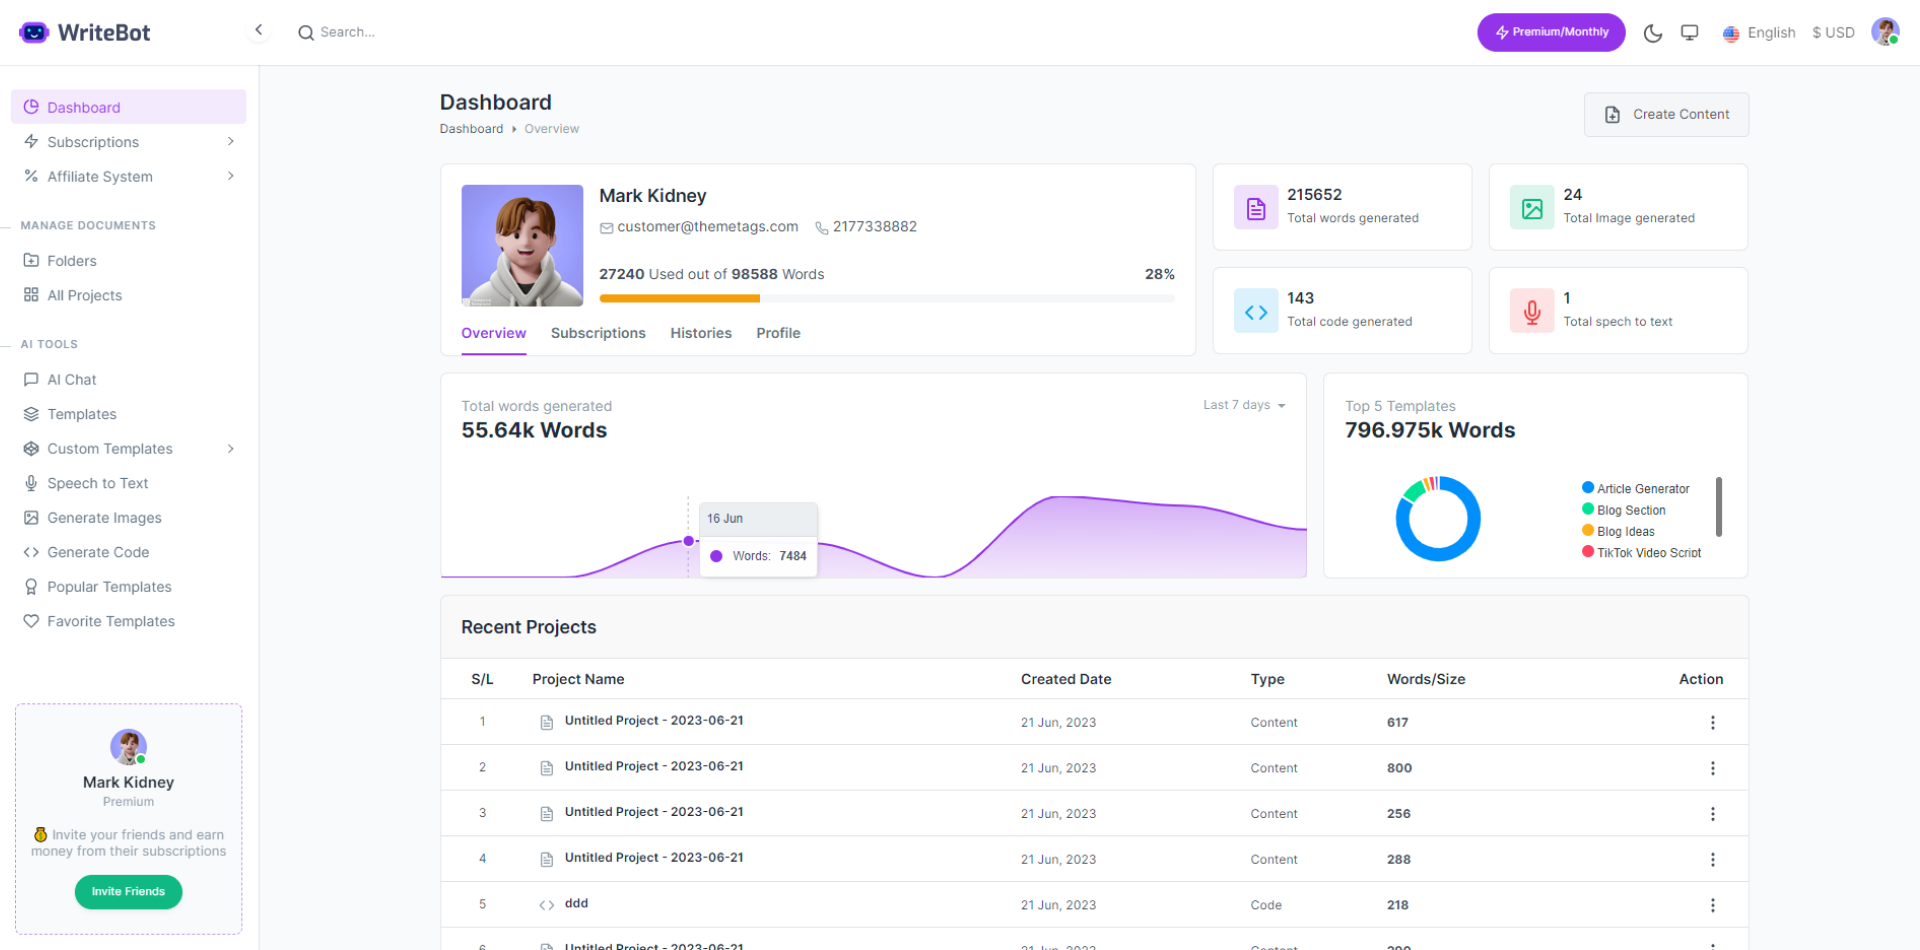The width and height of the screenshot is (1920, 950).
Task: Select the Speech to Text tool
Action: pyautogui.click(x=97, y=483)
